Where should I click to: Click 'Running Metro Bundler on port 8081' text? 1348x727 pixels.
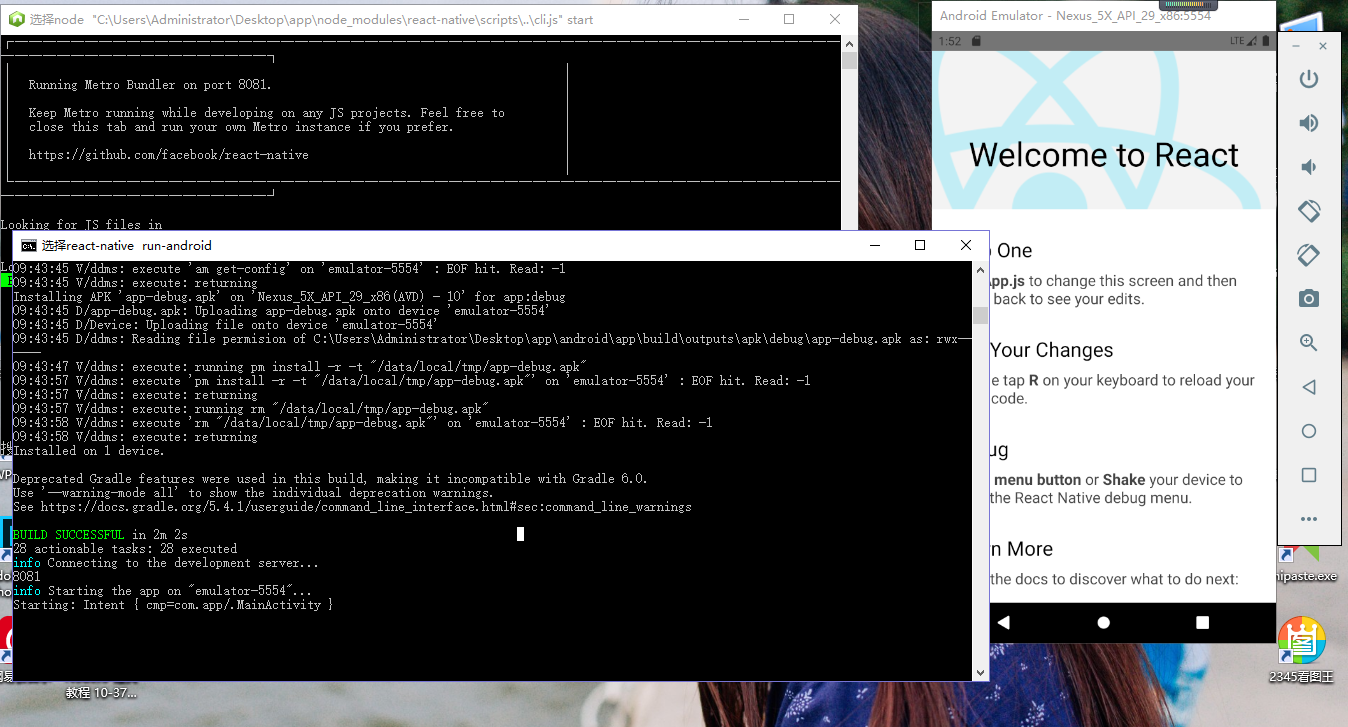coord(150,85)
